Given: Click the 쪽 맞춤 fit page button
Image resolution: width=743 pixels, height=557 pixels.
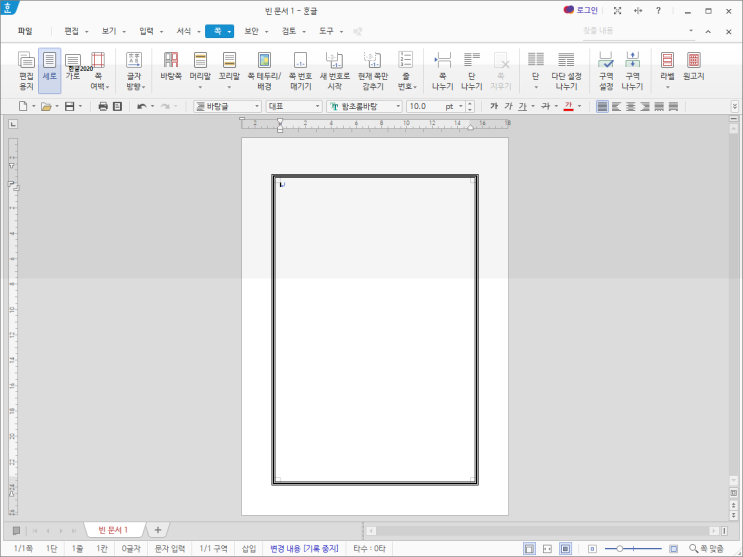Looking at the screenshot, I should coord(711,549).
